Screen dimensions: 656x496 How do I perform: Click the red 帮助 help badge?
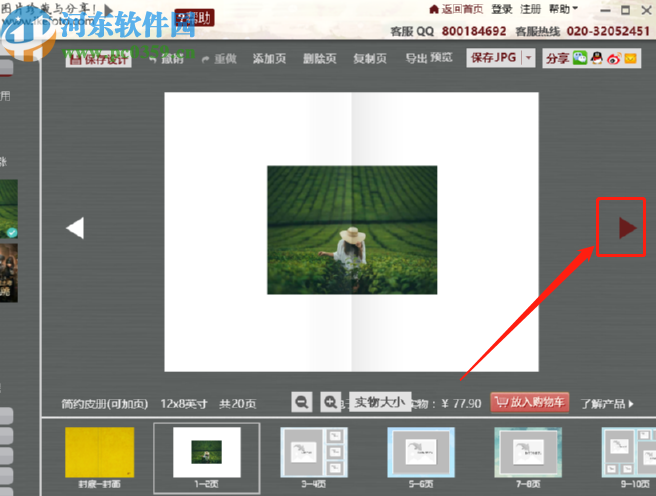195,18
